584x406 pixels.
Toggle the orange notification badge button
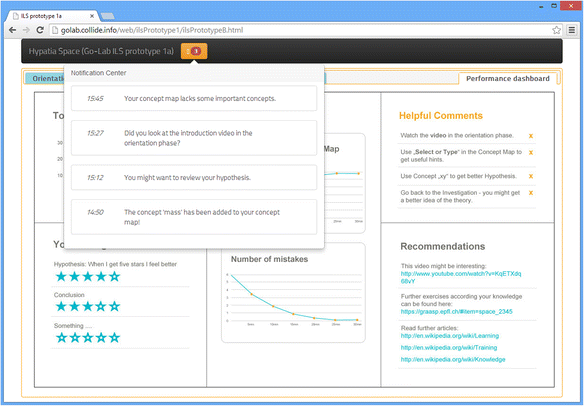tap(194, 51)
